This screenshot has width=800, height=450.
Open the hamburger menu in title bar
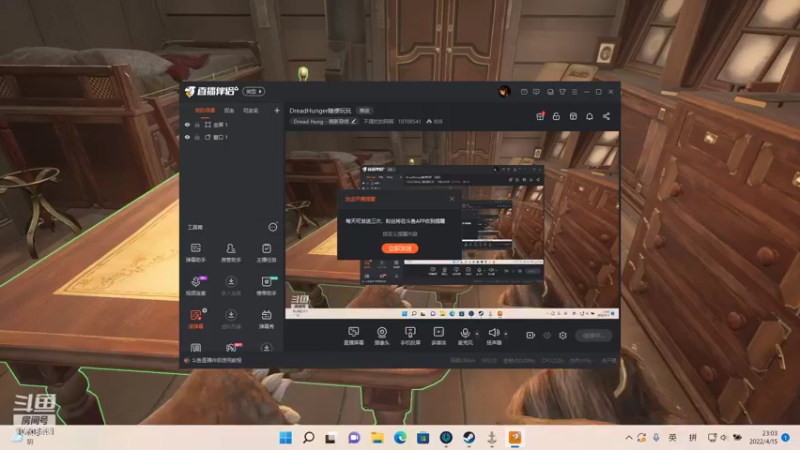click(x=574, y=92)
